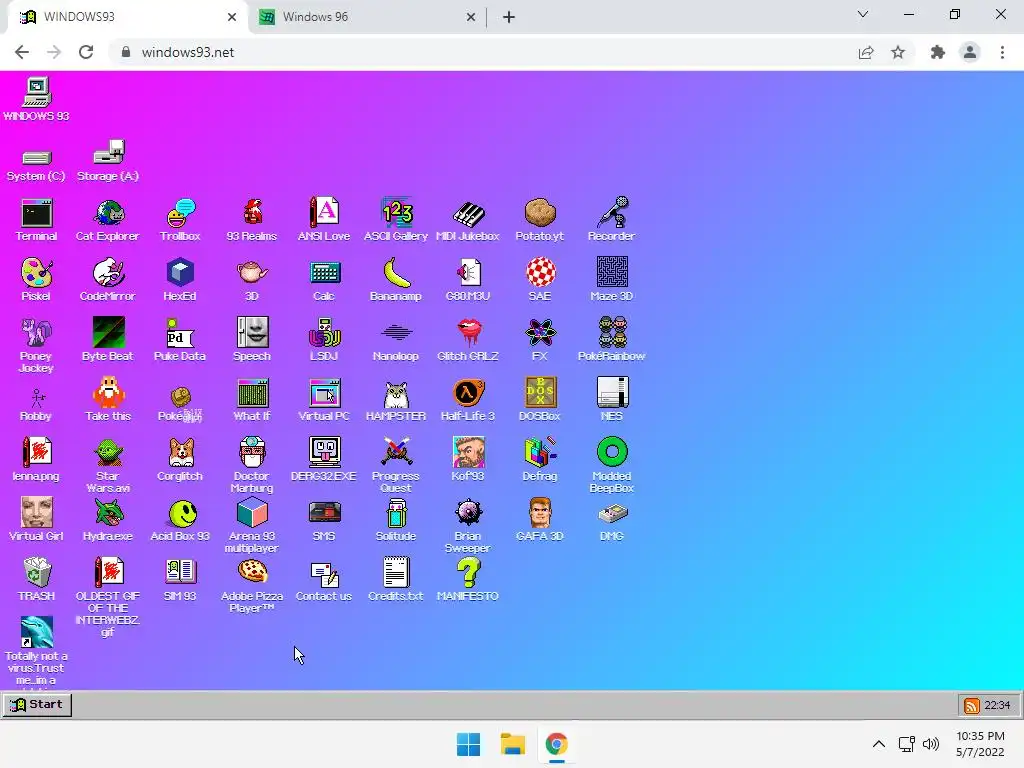
Task: Launch Brian Sweeper icon
Action: [x=468, y=526]
